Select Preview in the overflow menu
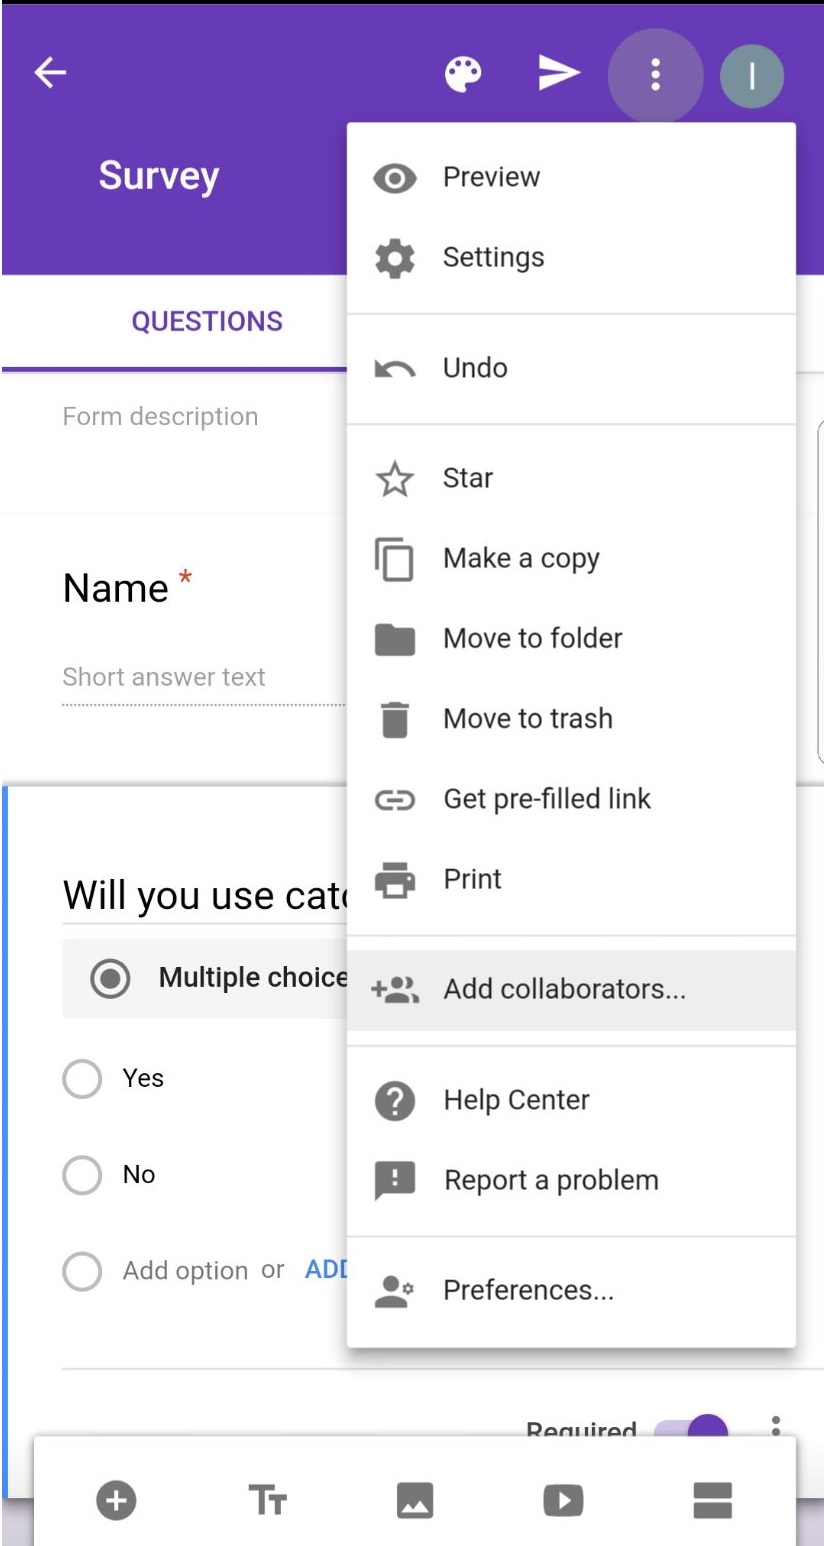Screen dimensions: 824x1546 click(491, 178)
